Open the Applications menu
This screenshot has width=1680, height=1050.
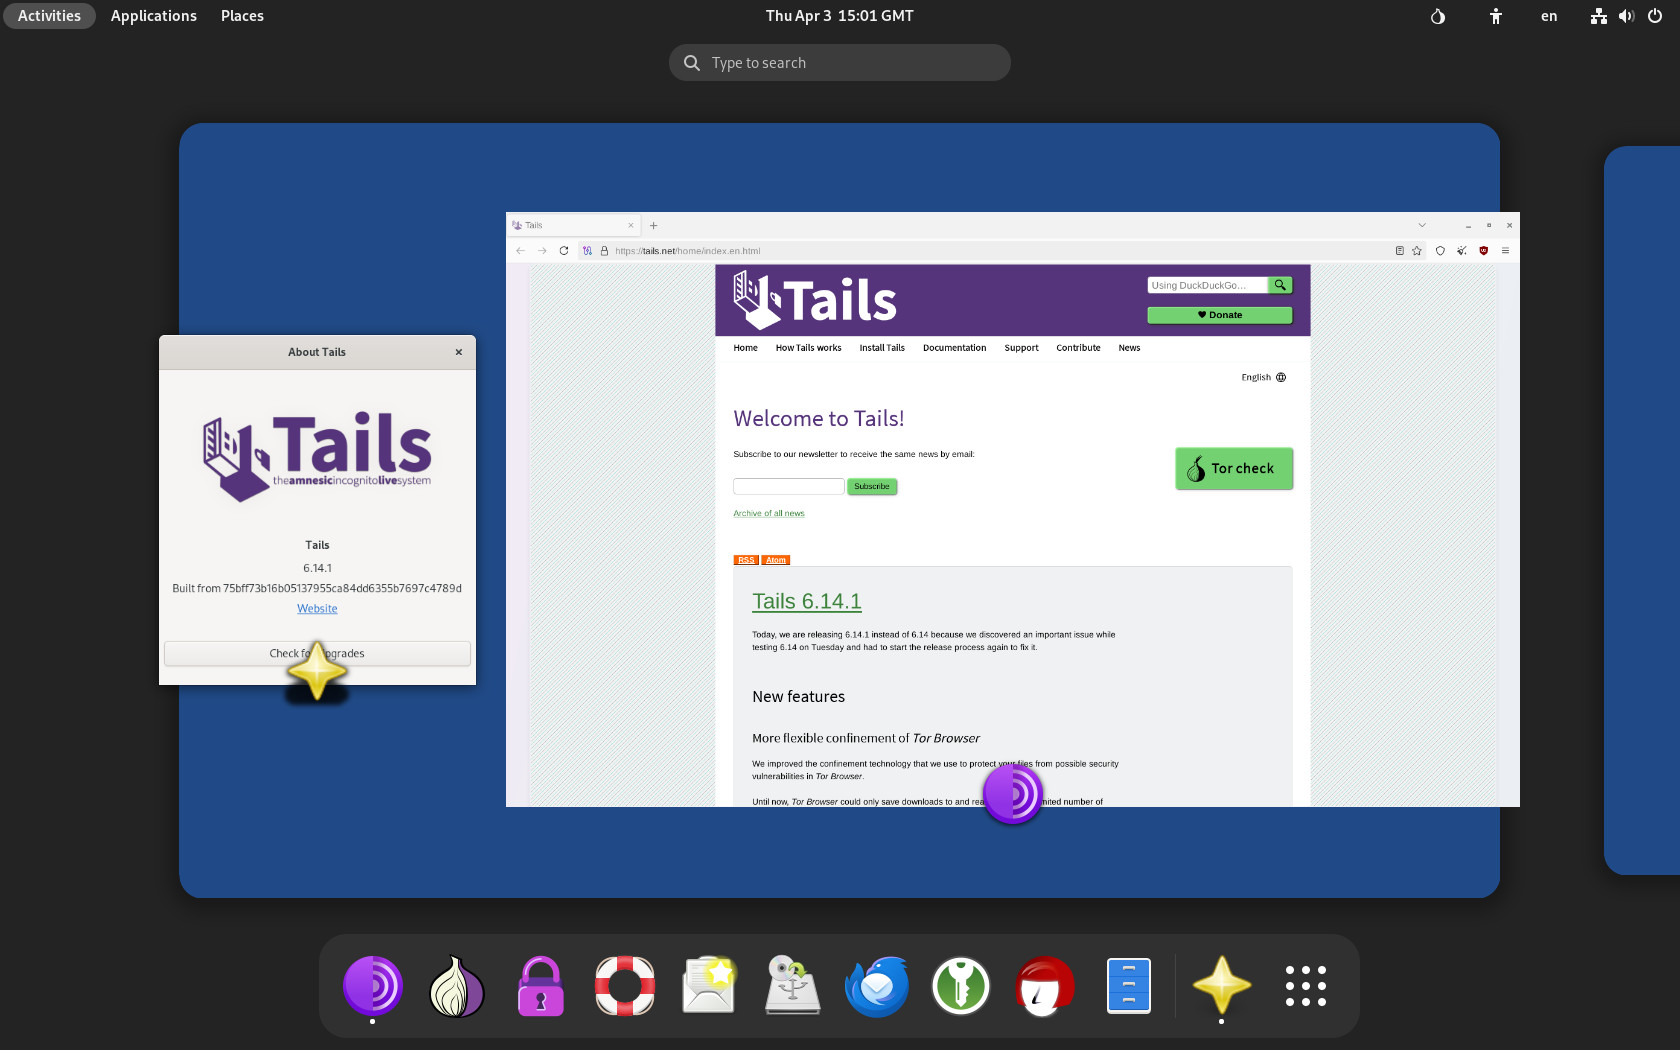tap(154, 16)
